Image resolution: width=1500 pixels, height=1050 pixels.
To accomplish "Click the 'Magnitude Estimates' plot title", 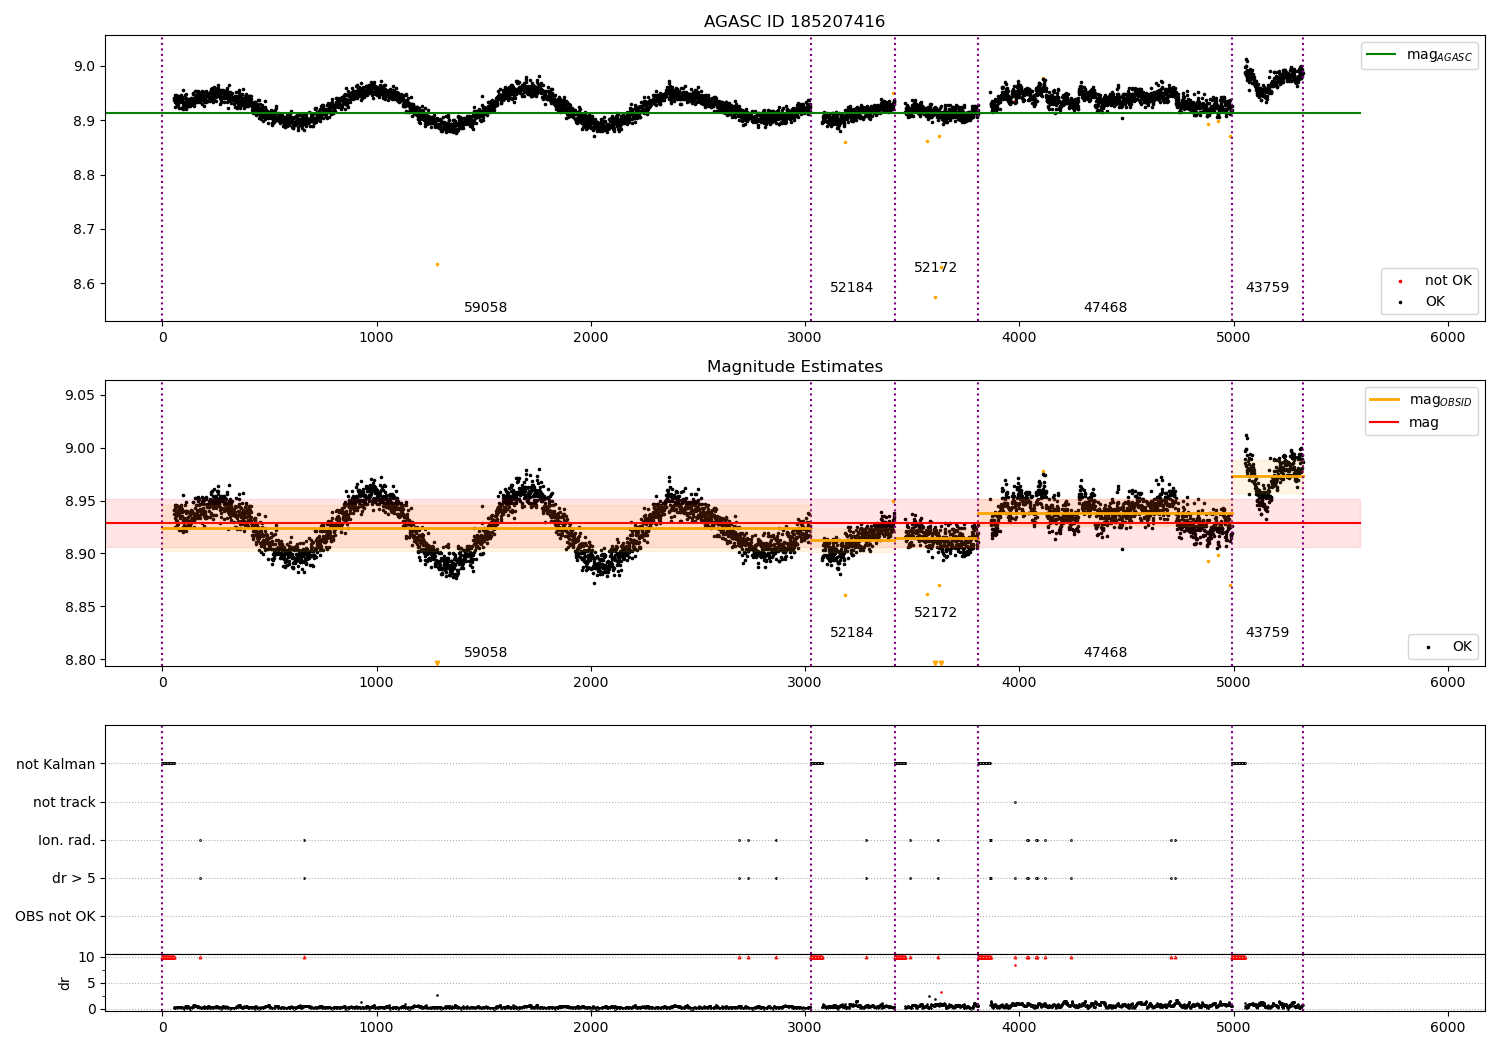I will 794,367.
